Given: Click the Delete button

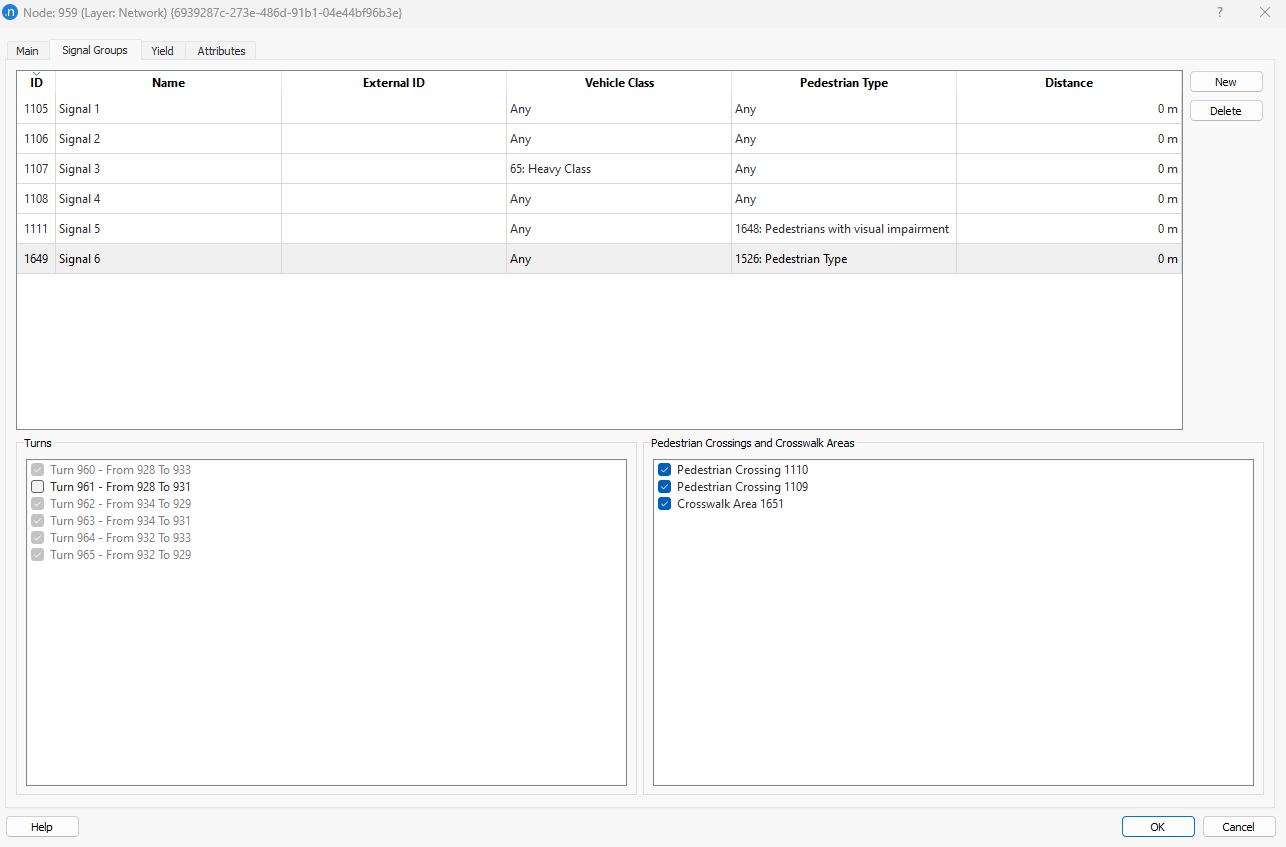Looking at the screenshot, I should coord(1225,111).
